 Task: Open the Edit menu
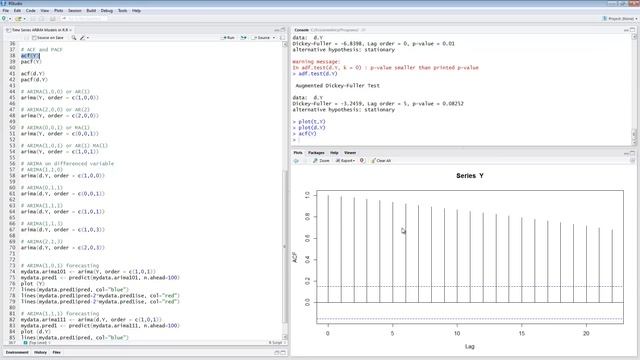[17, 11]
